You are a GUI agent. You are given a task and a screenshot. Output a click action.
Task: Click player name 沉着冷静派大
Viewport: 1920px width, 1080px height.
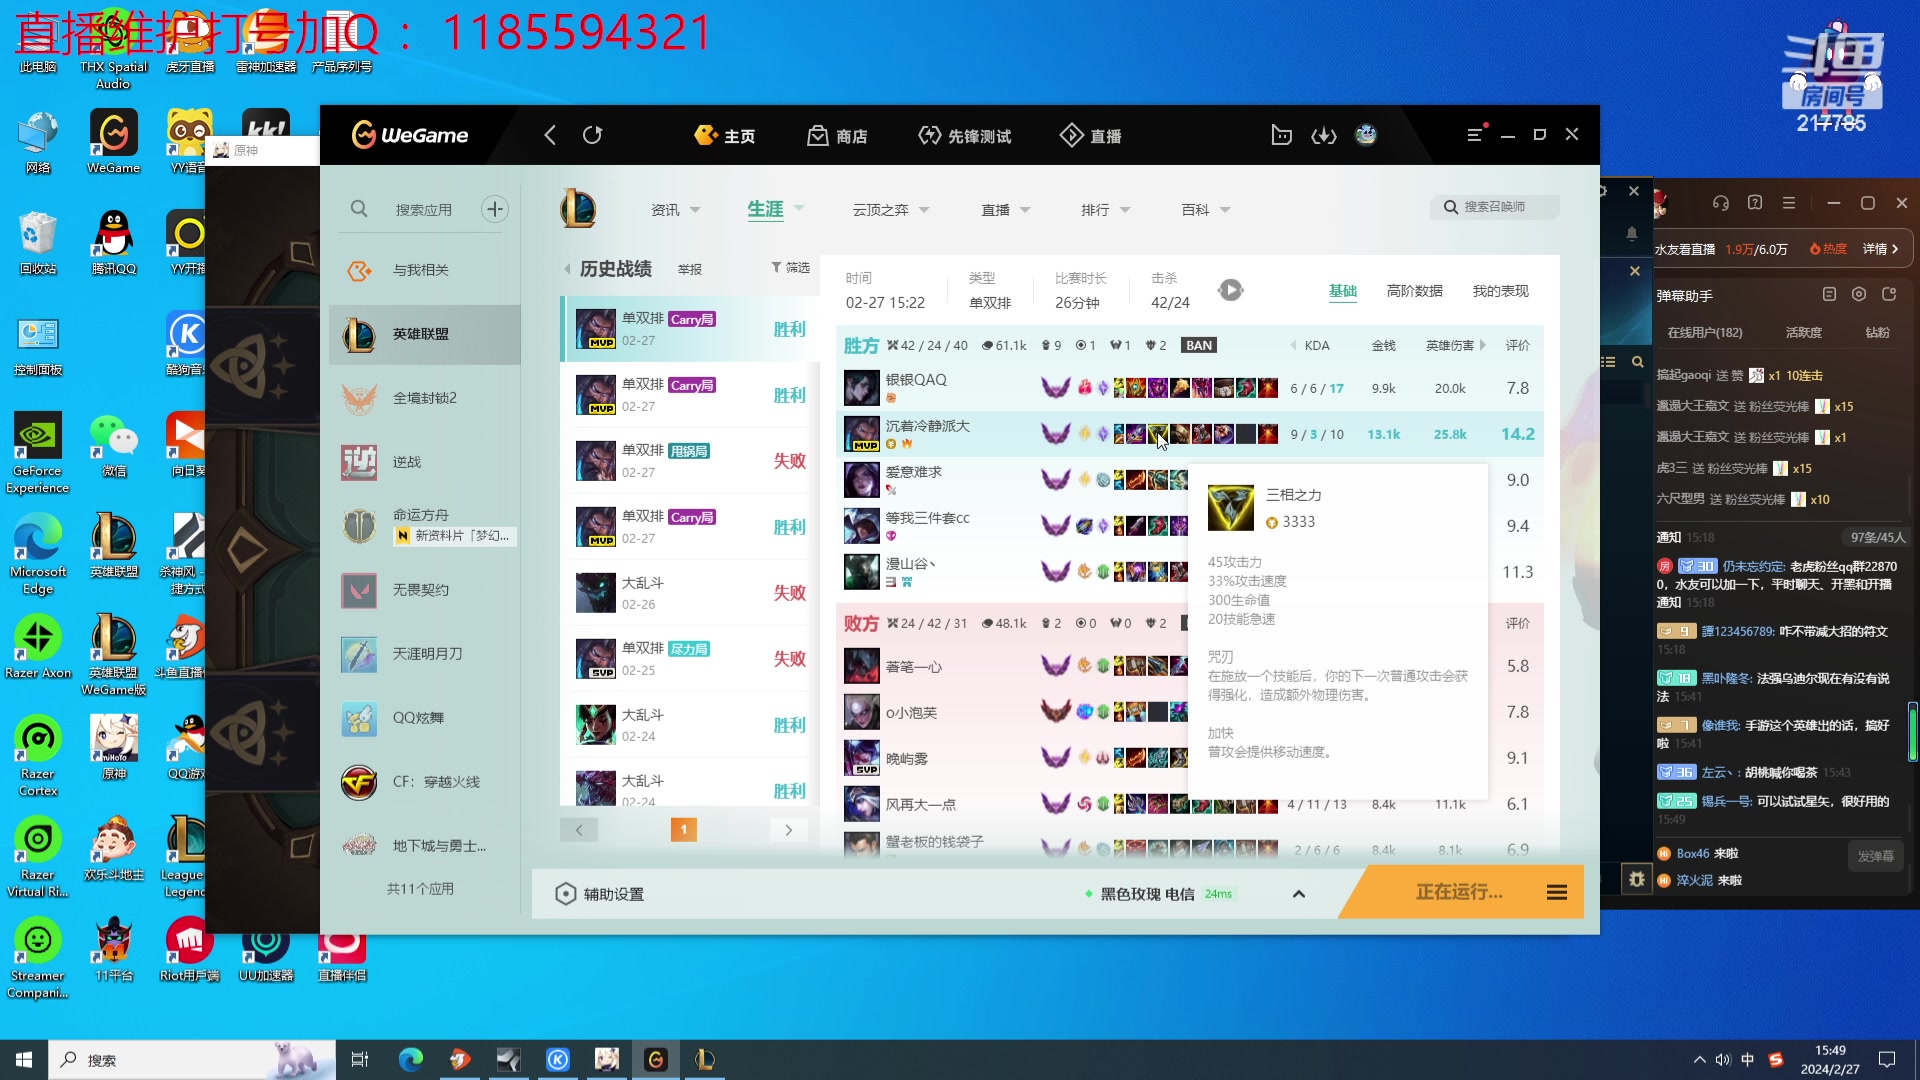click(927, 426)
